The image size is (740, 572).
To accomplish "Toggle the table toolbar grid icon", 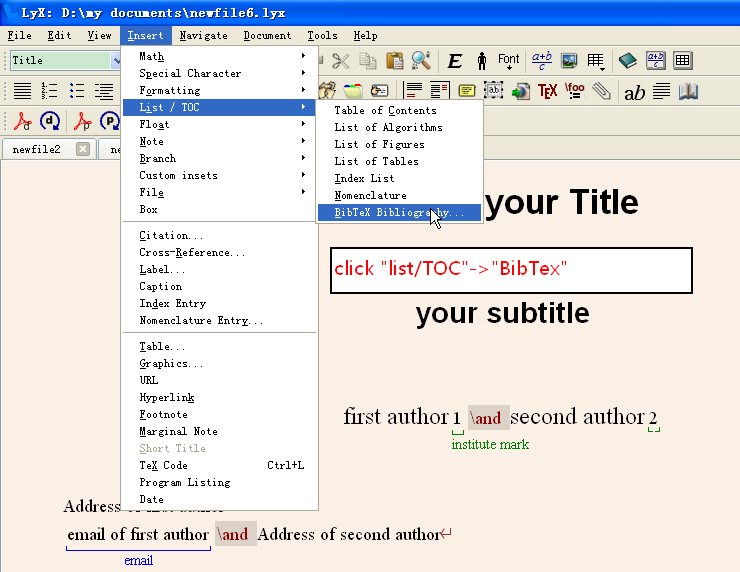I will pyautogui.click(x=682, y=61).
